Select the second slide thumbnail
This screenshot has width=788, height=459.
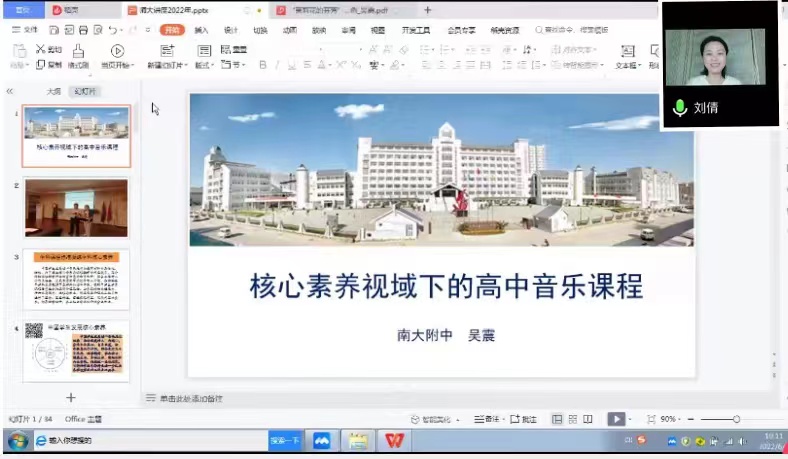[76, 207]
